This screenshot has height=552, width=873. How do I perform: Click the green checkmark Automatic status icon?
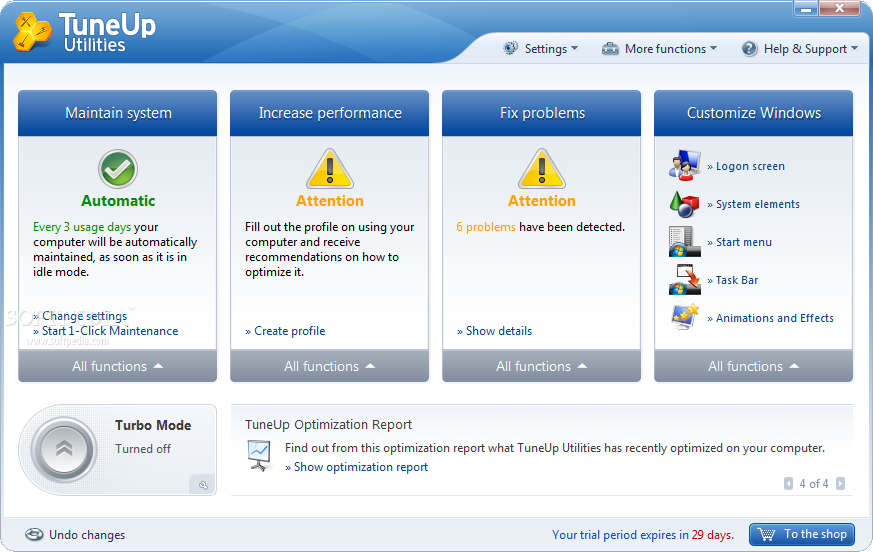118,169
